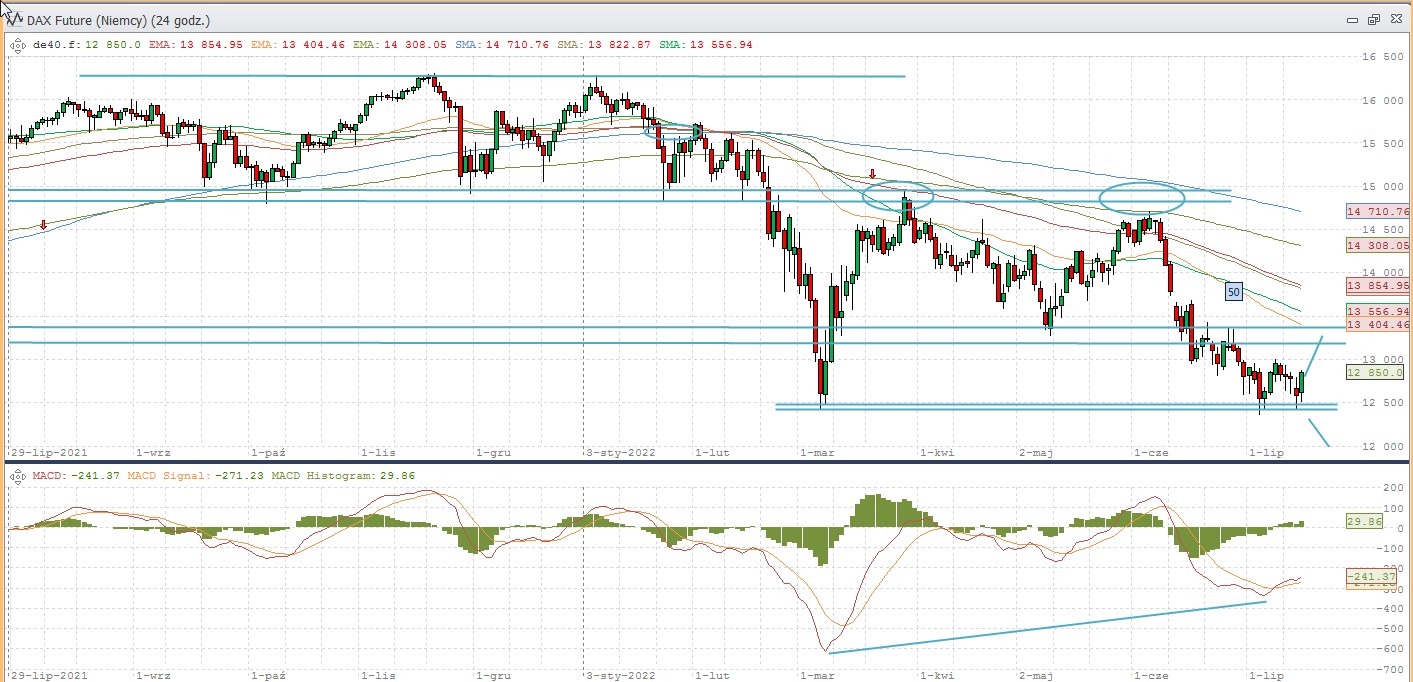
Task: Select the ellipse drawn near the June peak
Action: (x=1141, y=197)
